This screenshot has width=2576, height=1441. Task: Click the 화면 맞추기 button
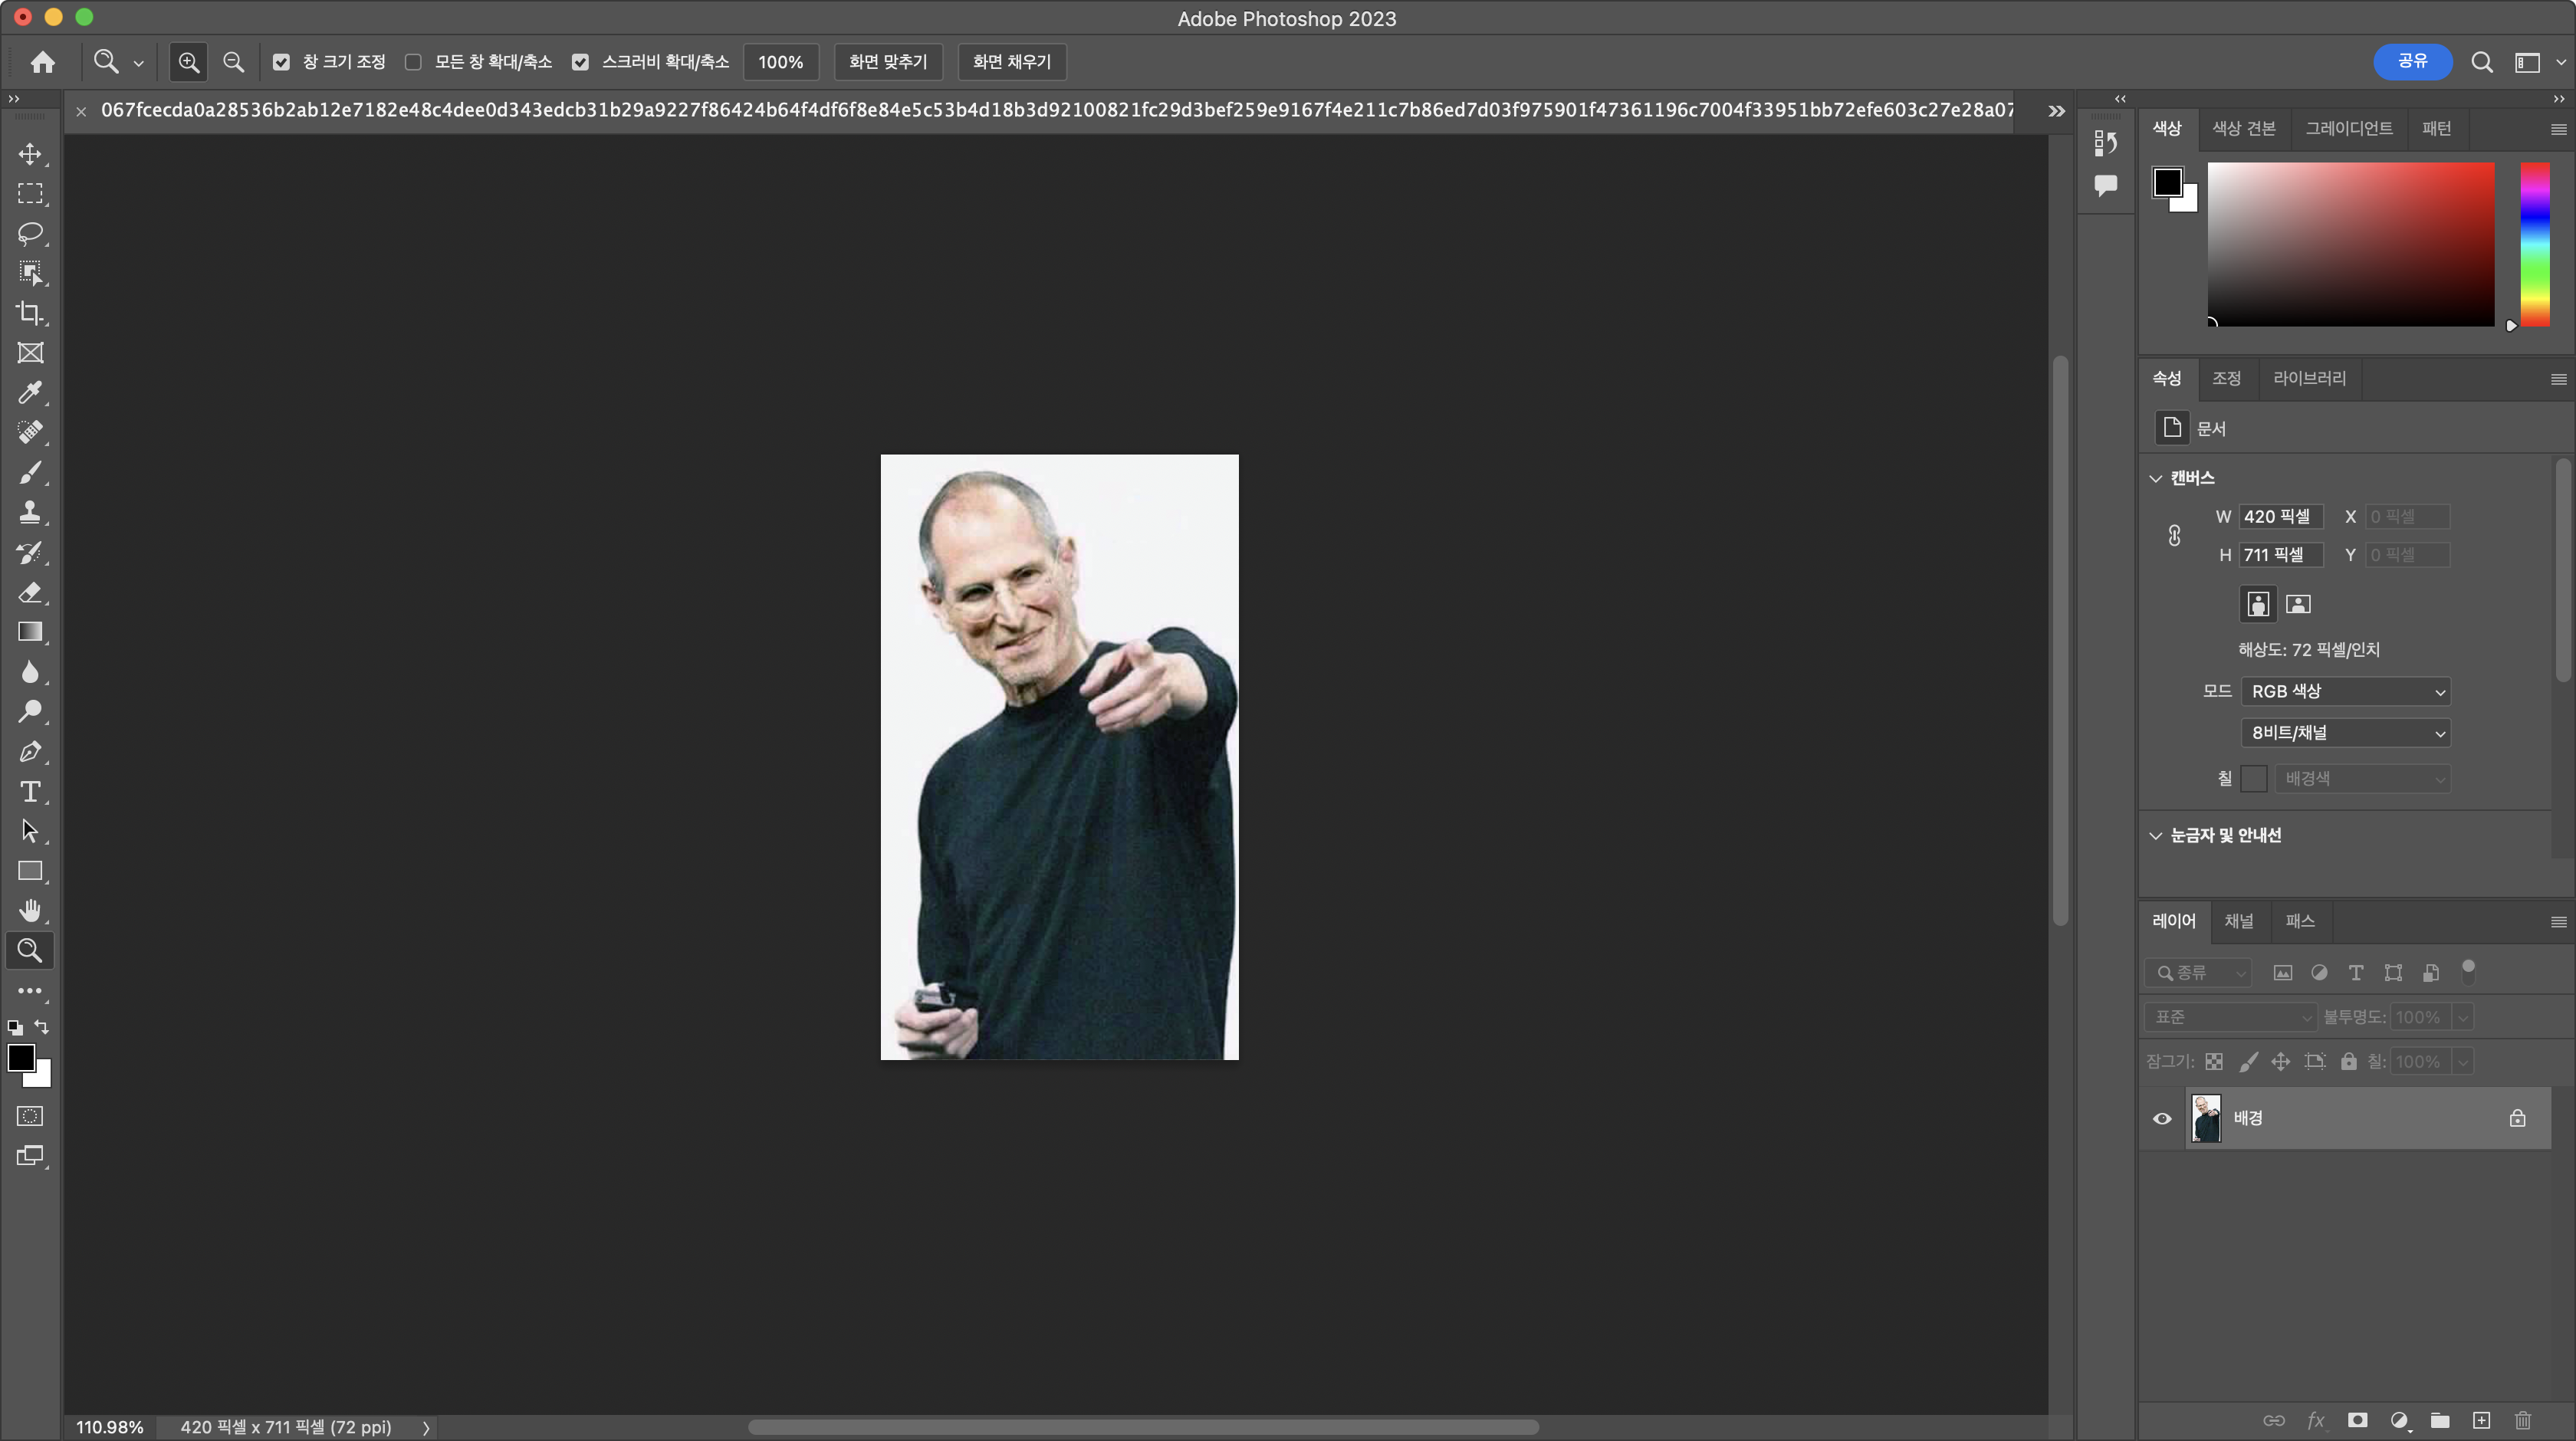click(887, 62)
